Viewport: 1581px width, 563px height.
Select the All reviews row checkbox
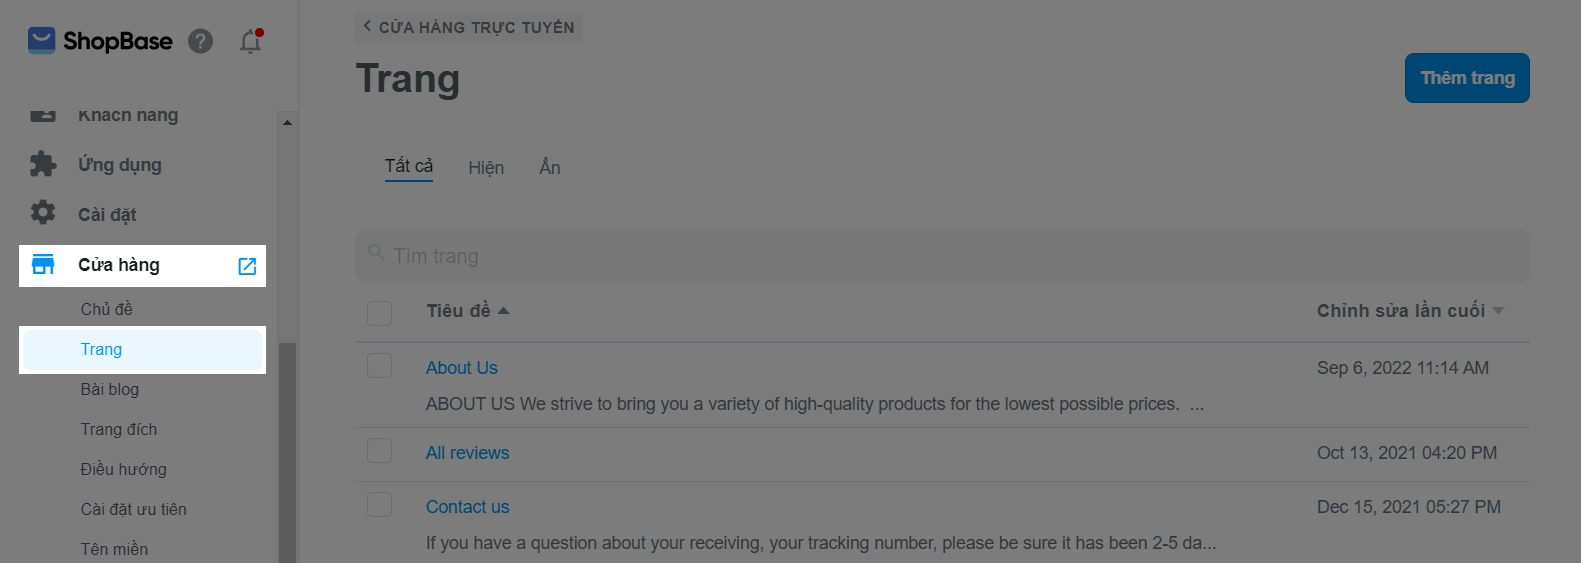click(379, 450)
